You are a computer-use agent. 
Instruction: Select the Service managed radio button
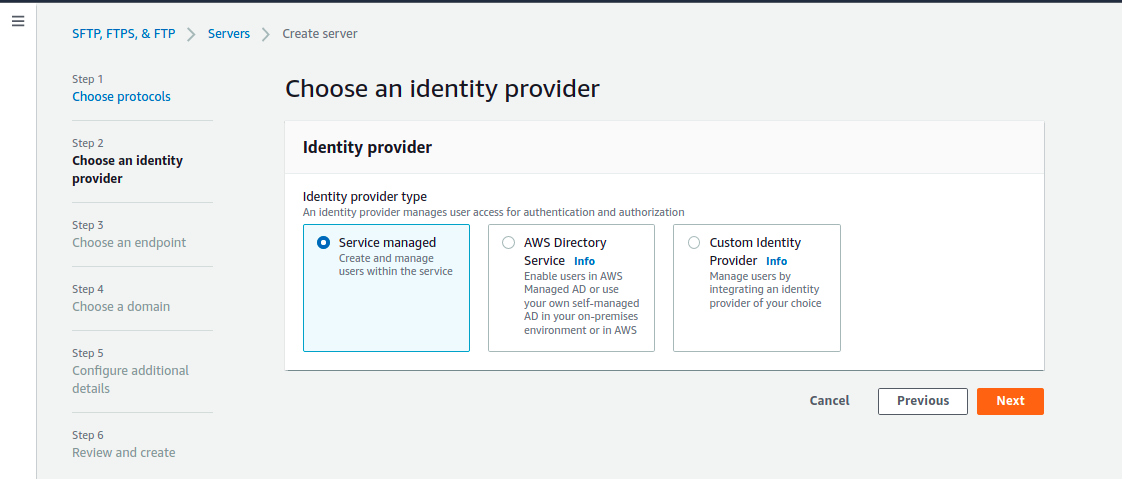click(323, 243)
